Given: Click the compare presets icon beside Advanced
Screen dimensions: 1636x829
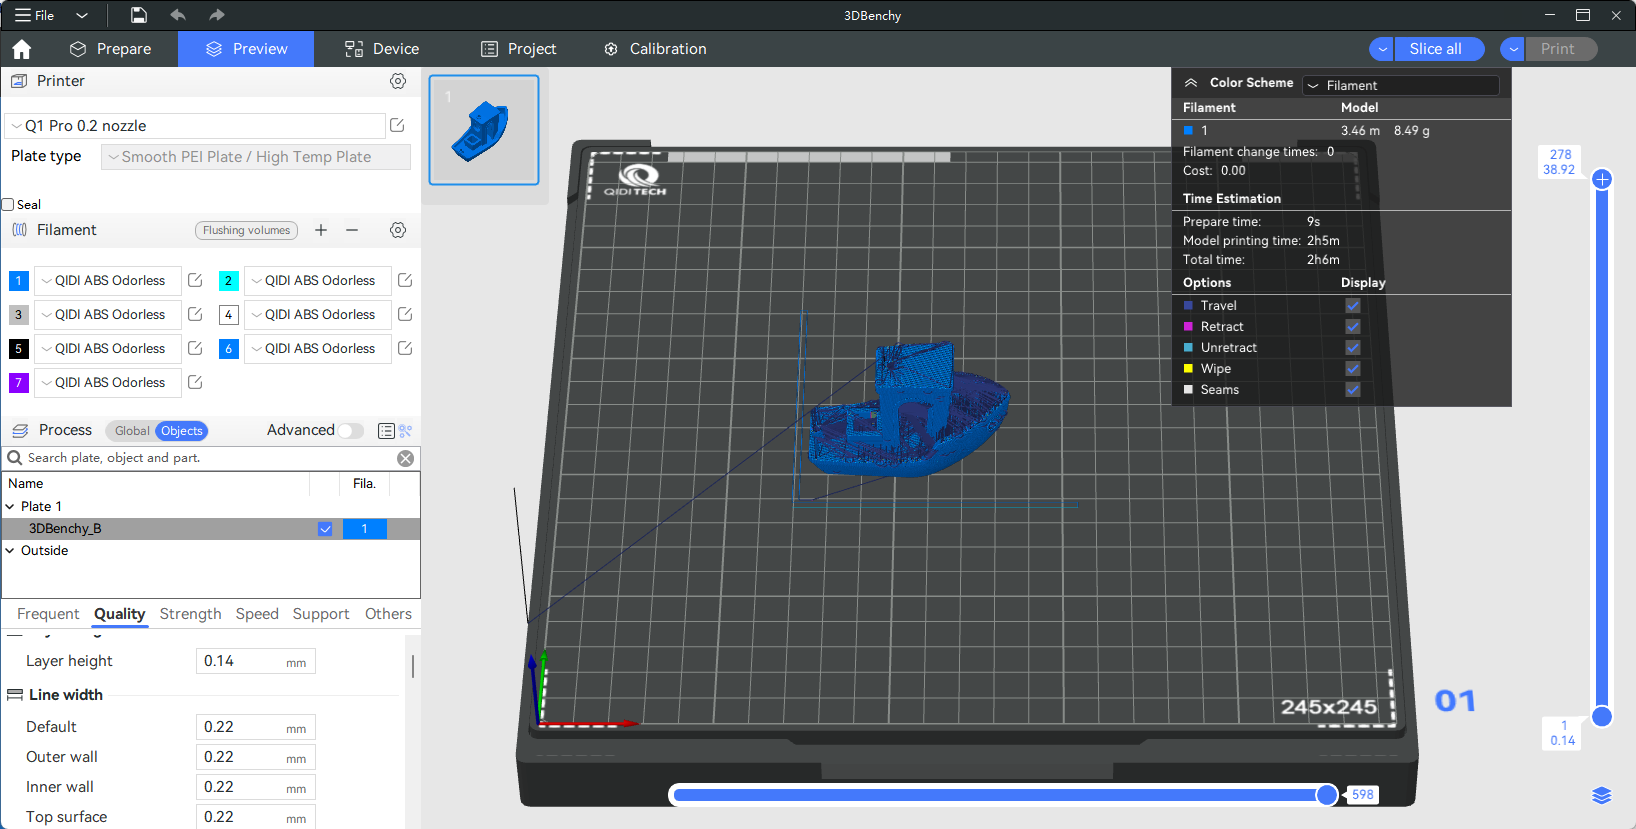Looking at the screenshot, I should point(405,431).
